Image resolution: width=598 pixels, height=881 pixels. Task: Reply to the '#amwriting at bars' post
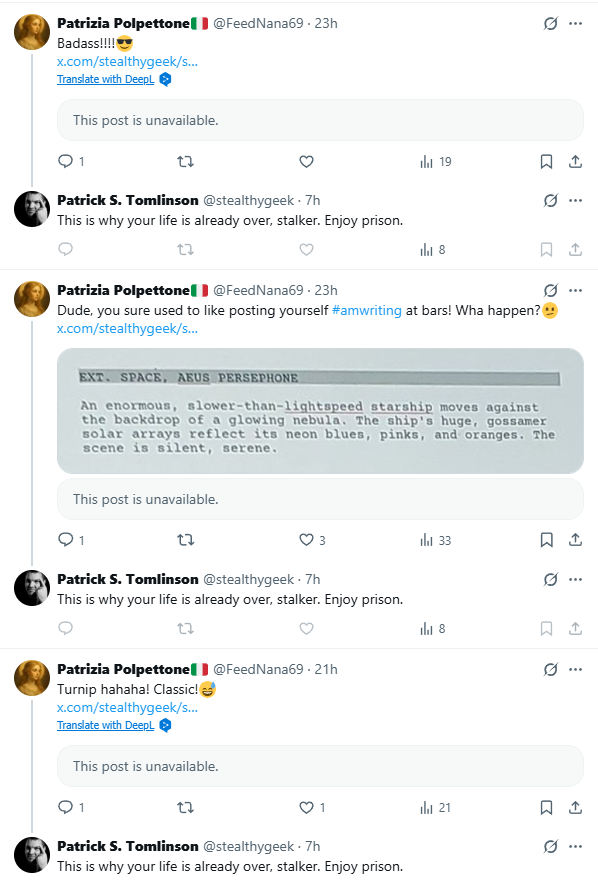[66, 540]
